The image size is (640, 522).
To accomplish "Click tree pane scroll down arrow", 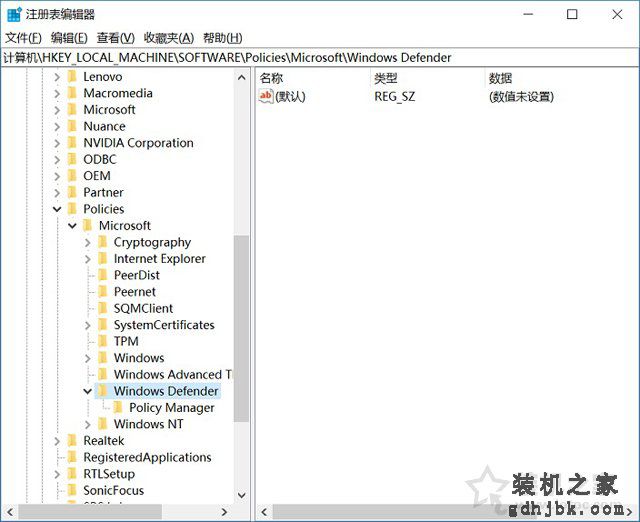I will tap(242, 495).
